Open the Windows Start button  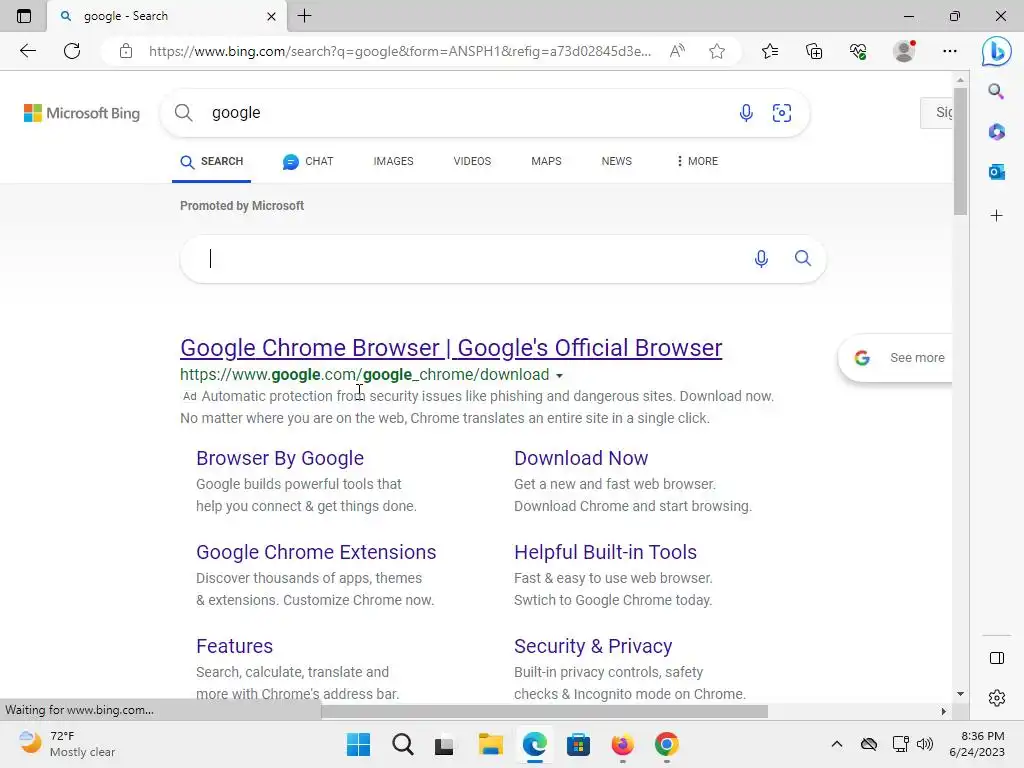coord(358,744)
